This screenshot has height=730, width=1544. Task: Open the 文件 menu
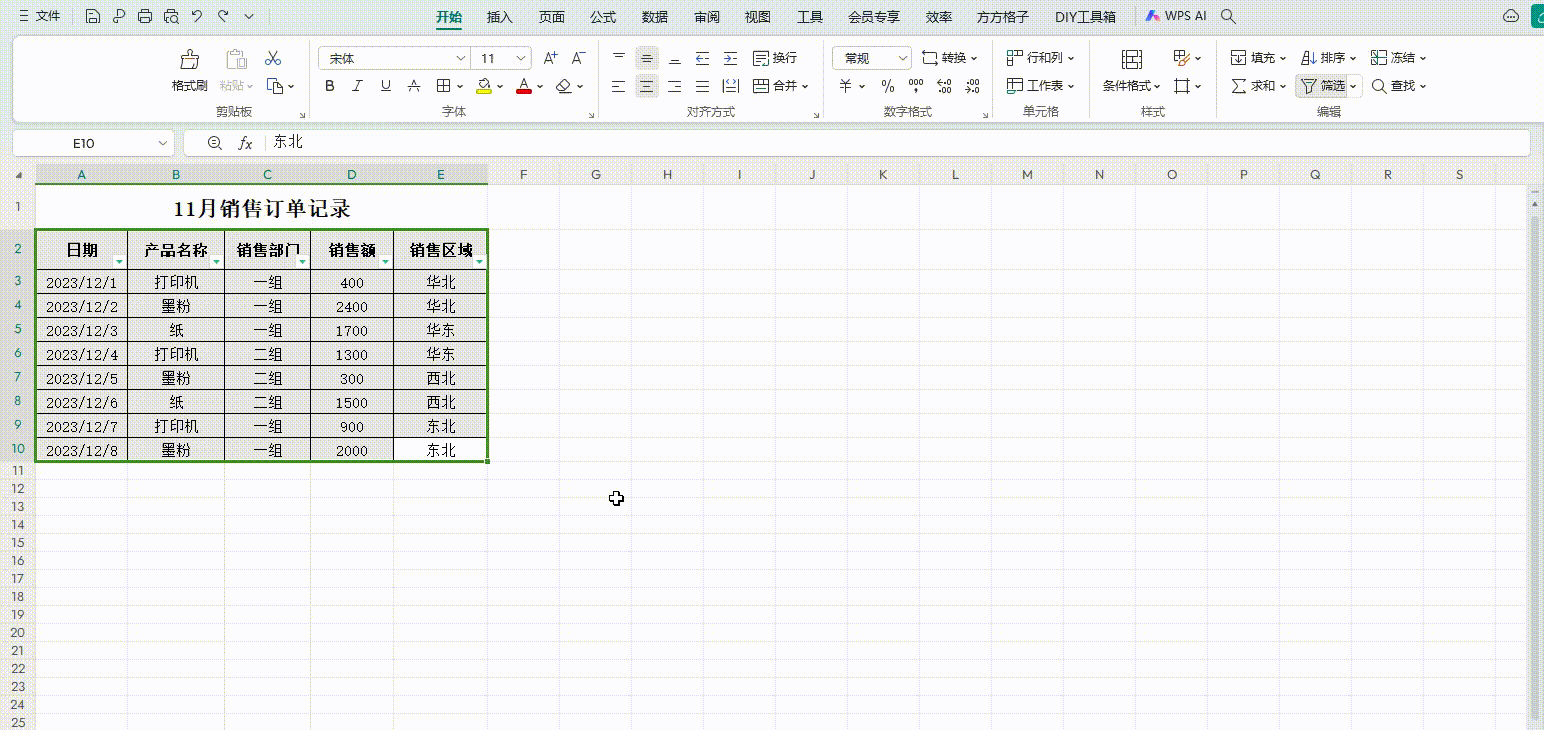tap(40, 16)
